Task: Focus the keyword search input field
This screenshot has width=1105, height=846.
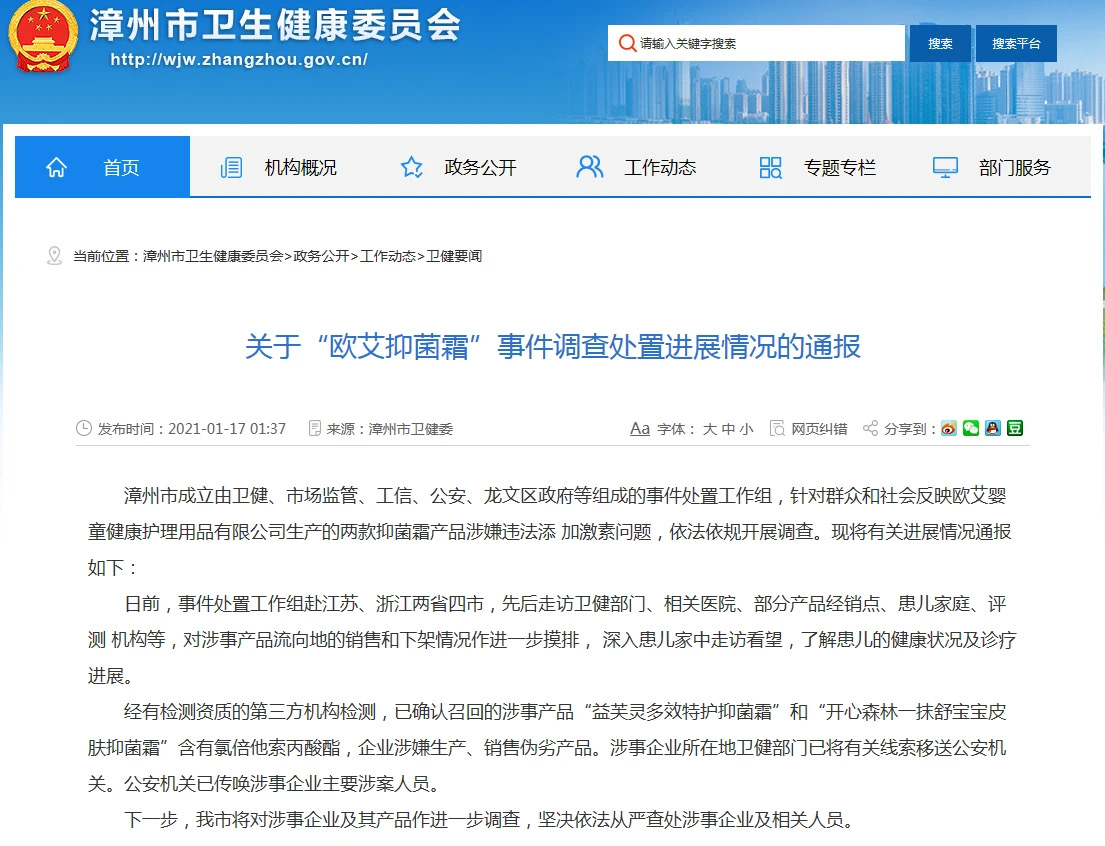Action: coord(756,43)
